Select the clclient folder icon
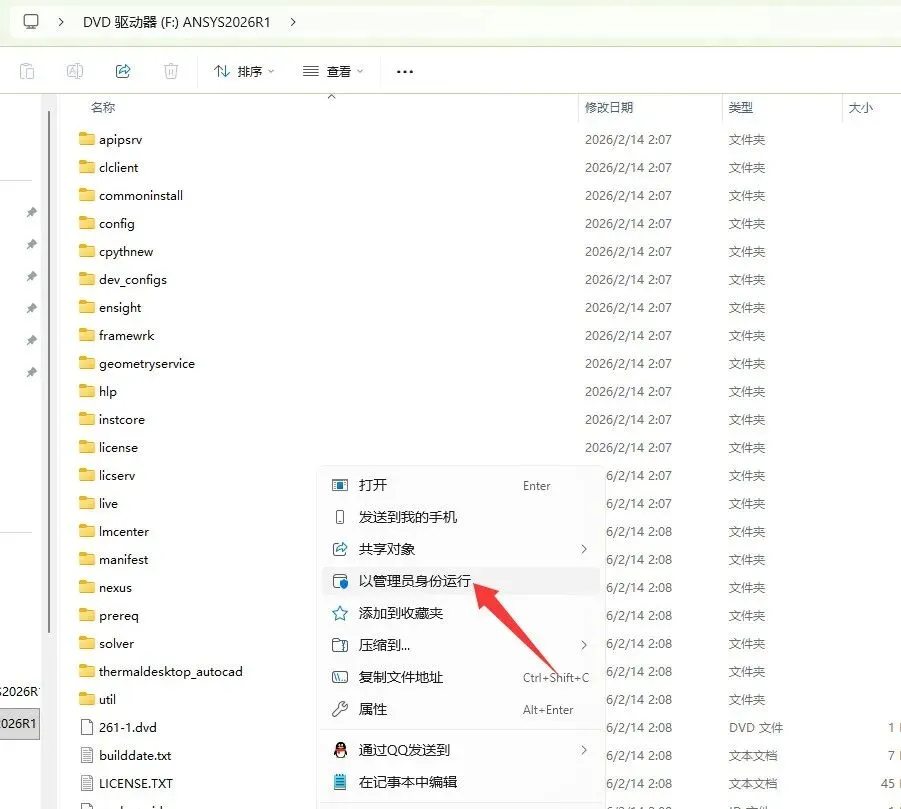Screen dimensions: 901x809 click(x=87, y=167)
